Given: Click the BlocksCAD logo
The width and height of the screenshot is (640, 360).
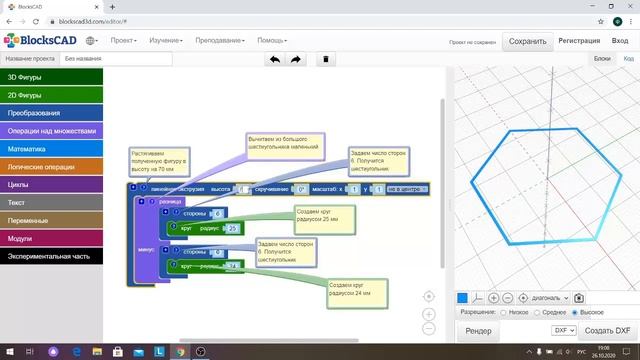Looking at the screenshot, I should [40, 40].
